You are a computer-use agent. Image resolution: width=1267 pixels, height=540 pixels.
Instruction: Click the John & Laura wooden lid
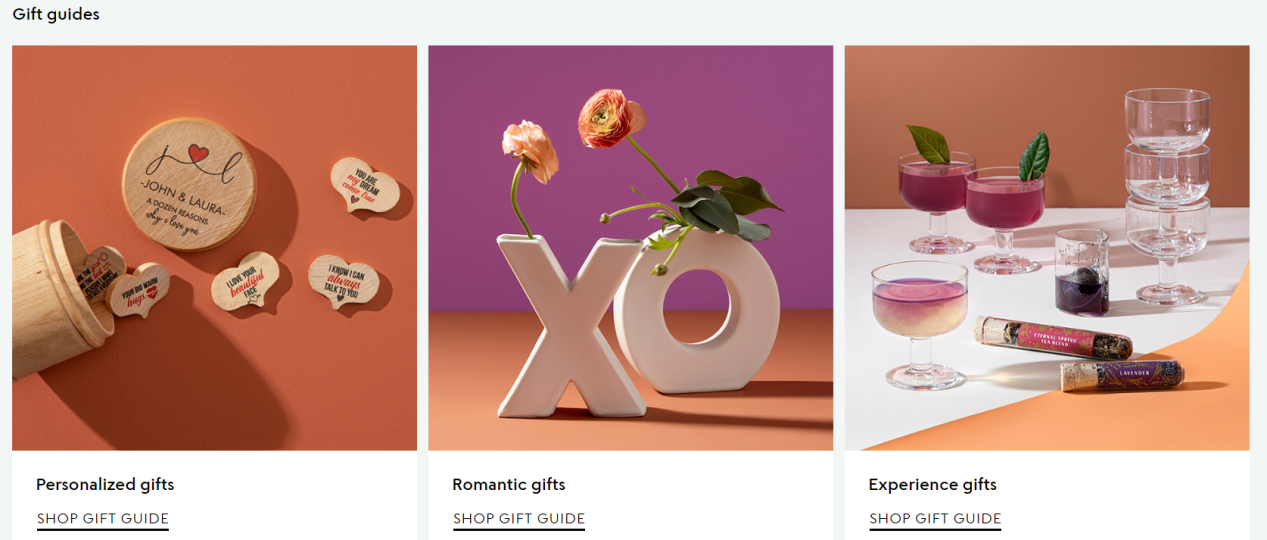[x=189, y=185]
